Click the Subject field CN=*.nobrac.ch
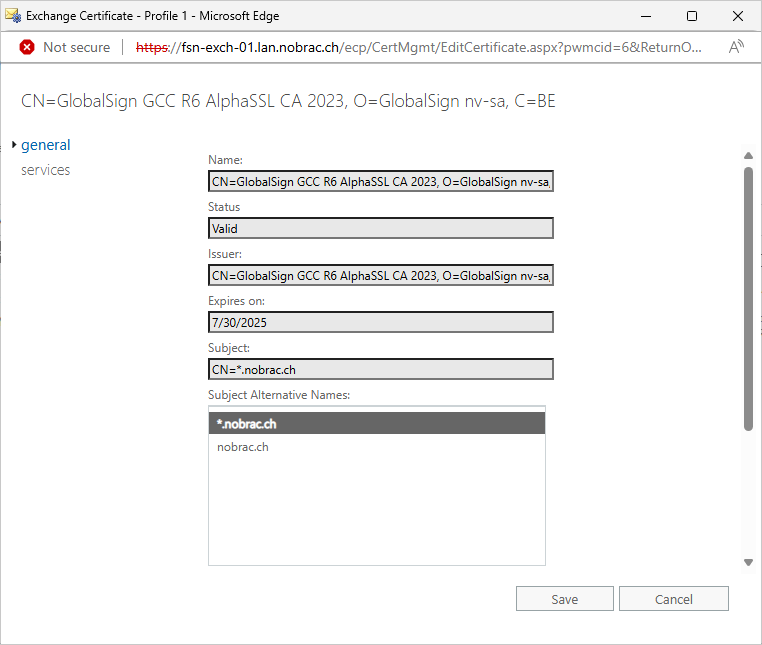The height and width of the screenshot is (645, 762). coord(381,369)
